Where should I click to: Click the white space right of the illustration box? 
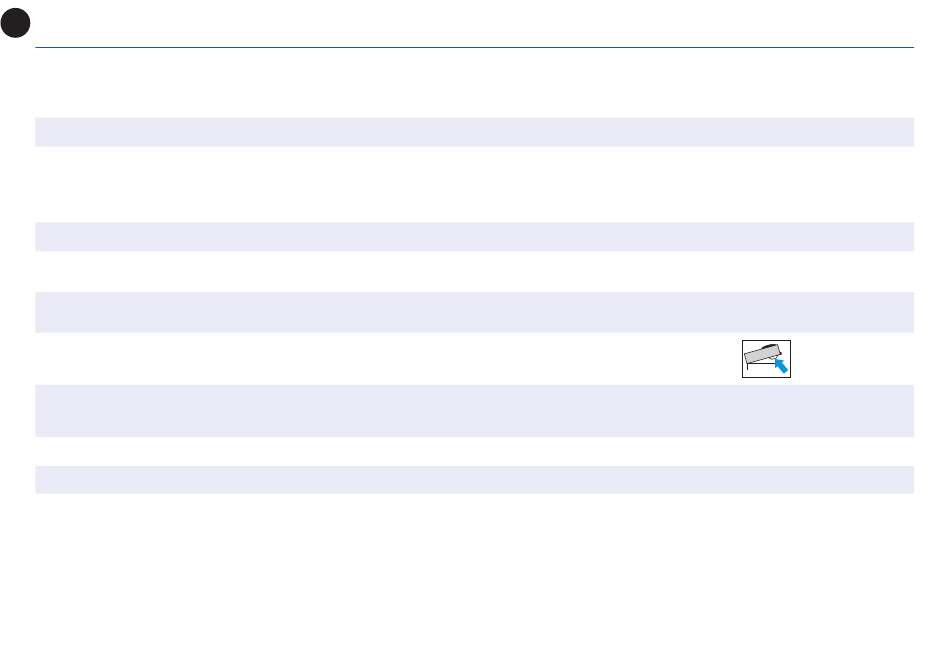852,359
